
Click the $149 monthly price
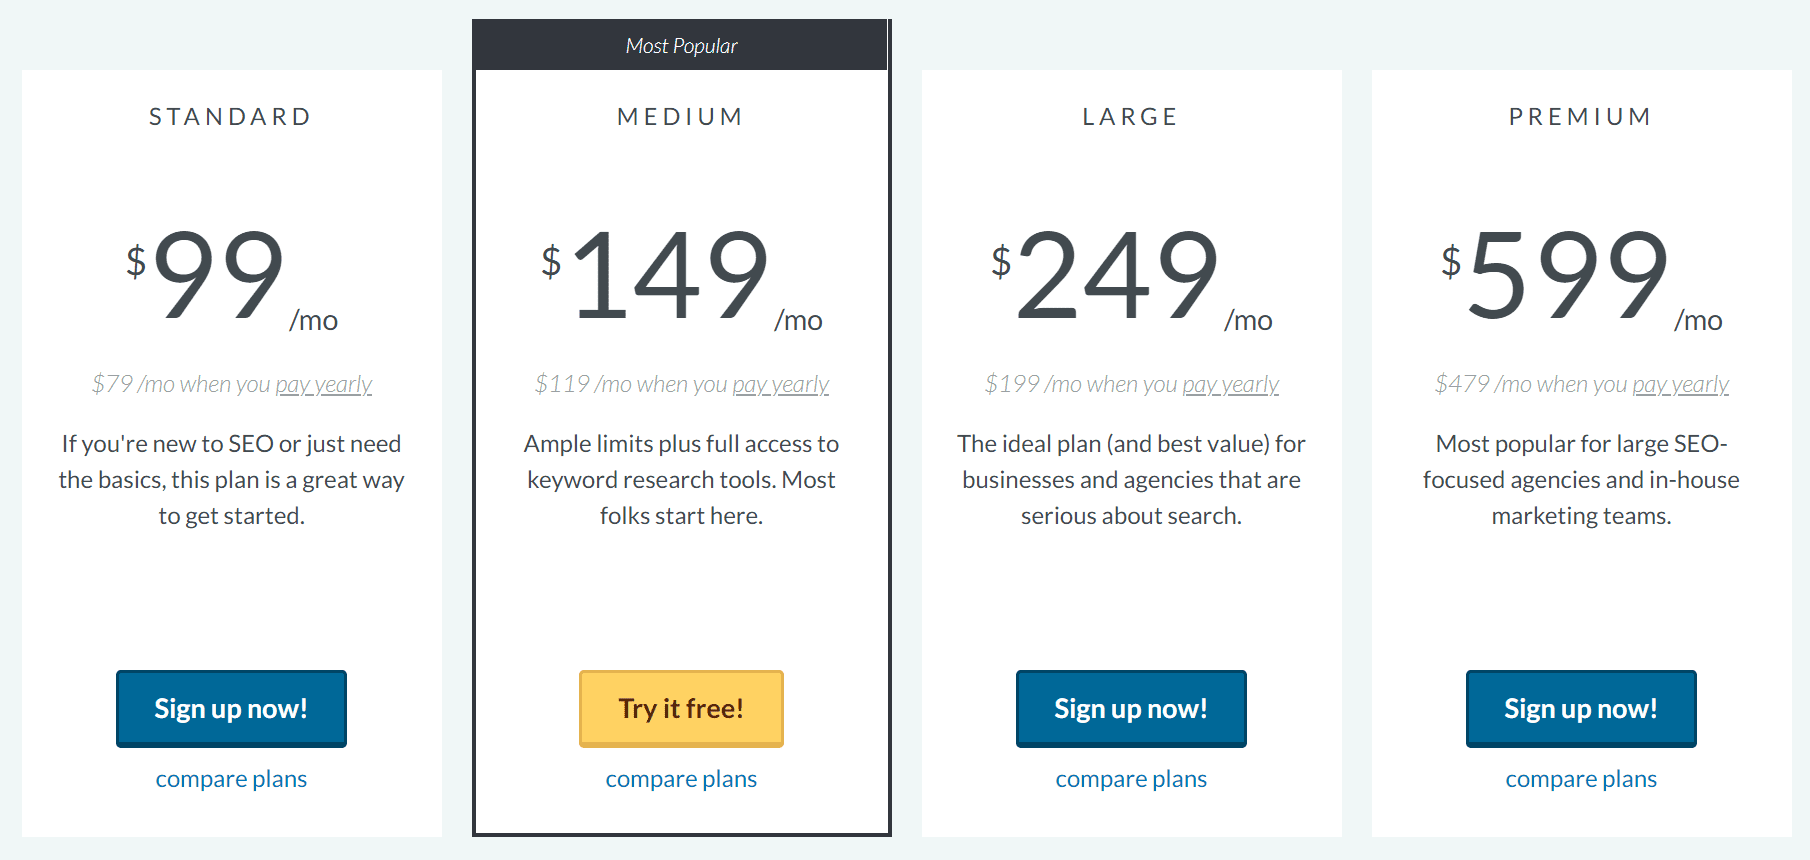pyautogui.click(x=670, y=275)
